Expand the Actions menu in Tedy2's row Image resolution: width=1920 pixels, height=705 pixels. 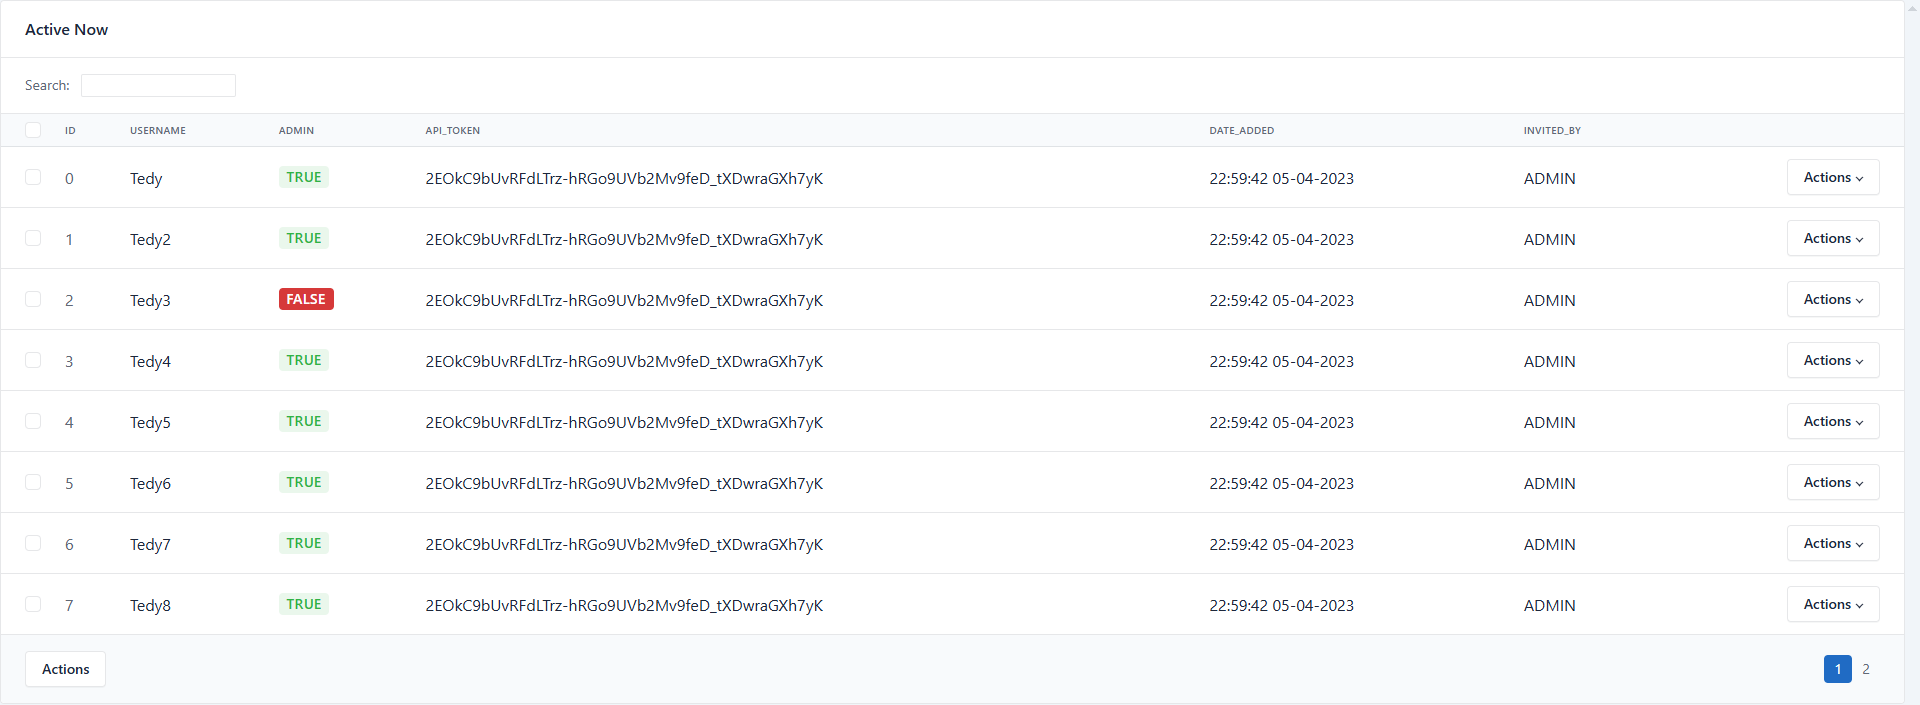point(1833,238)
